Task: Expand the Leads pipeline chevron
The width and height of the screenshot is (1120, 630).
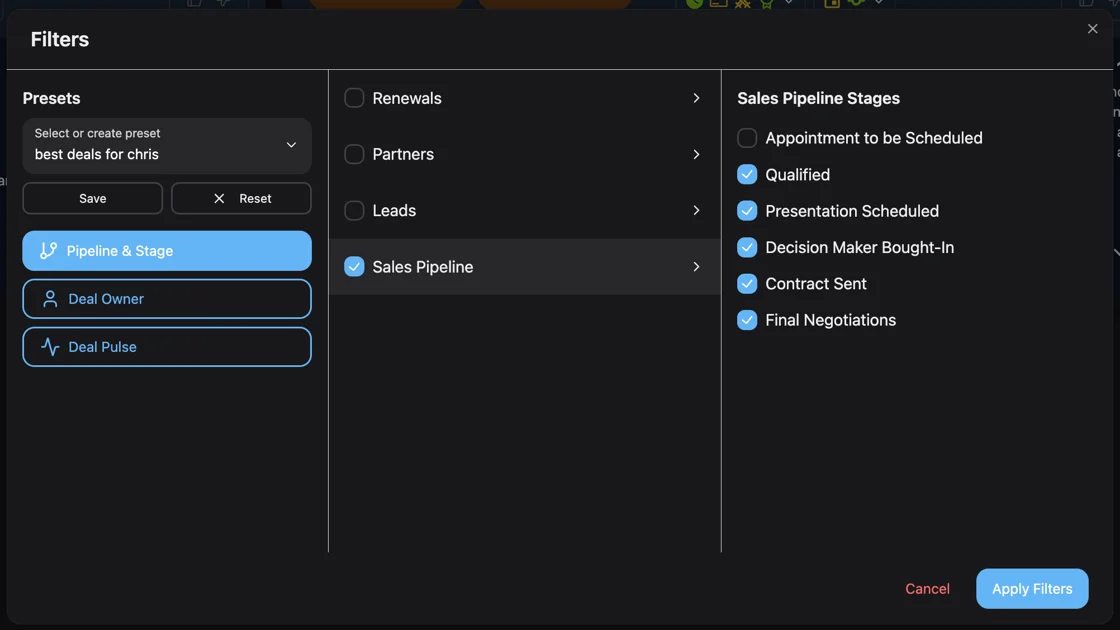Action: 696,210
